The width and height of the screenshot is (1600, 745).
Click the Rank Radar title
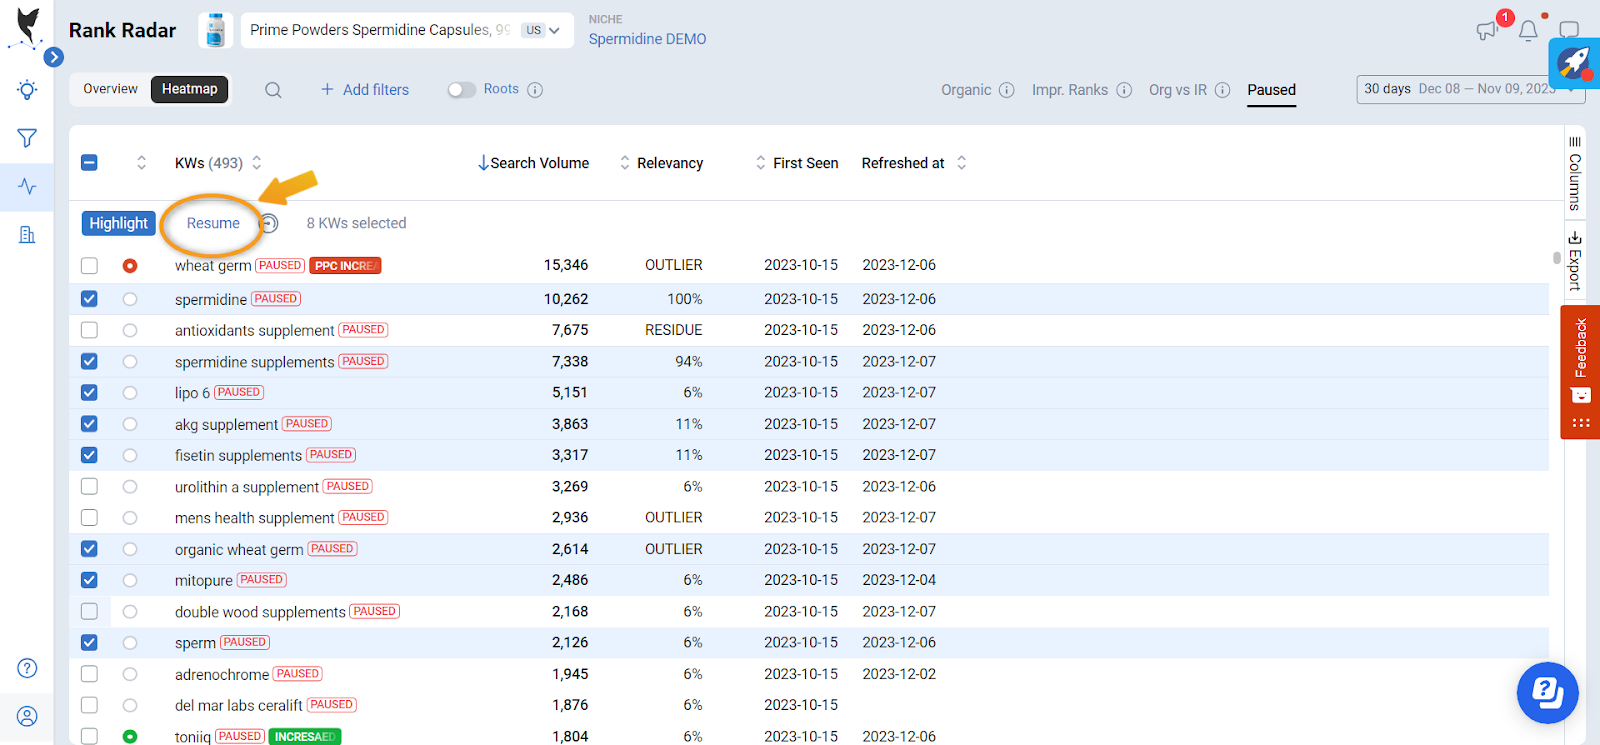122,30
